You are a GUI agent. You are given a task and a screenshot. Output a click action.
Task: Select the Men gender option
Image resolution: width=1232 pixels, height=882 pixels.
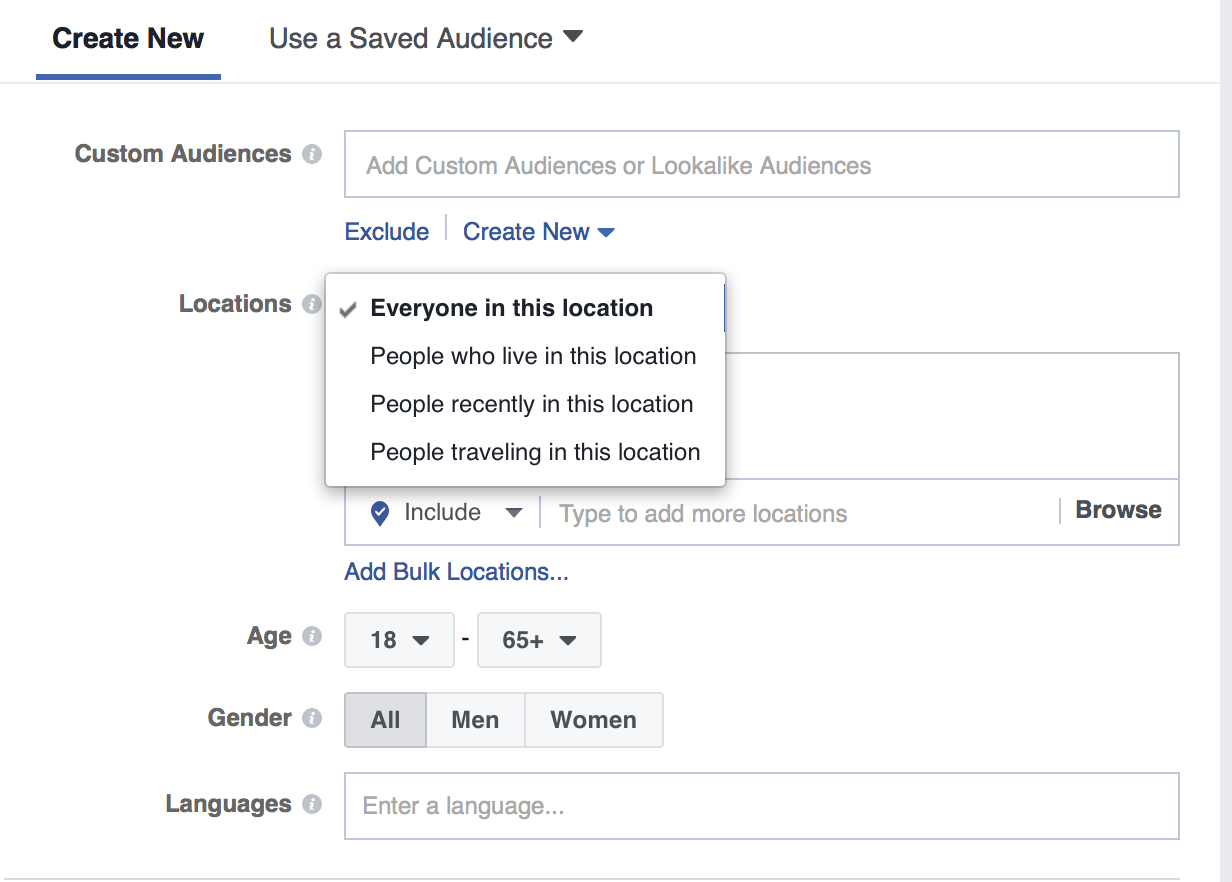pos(474,719)
